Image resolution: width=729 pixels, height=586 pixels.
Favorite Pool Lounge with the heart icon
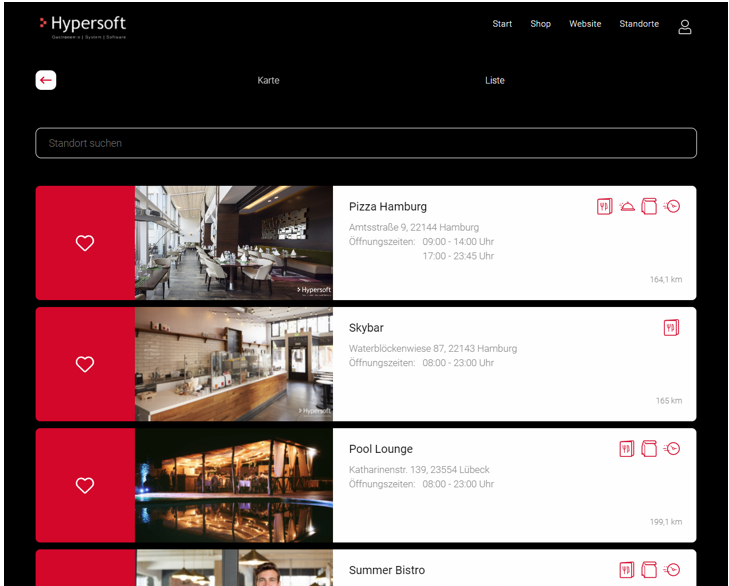pos(85,485)
